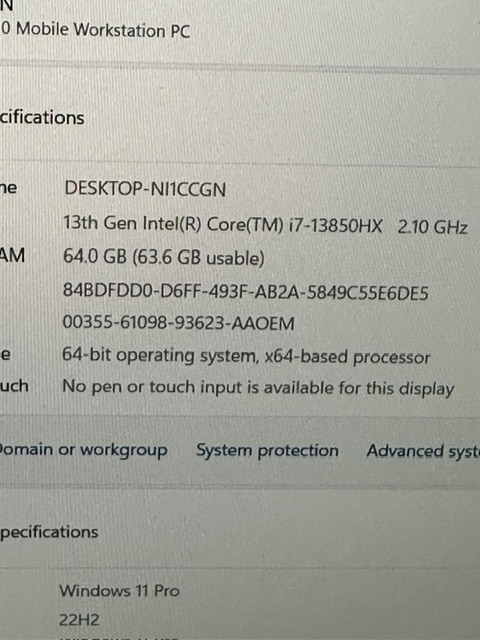Click the product ID 00355-61098-93623-AAOEM

pos(178,323)
